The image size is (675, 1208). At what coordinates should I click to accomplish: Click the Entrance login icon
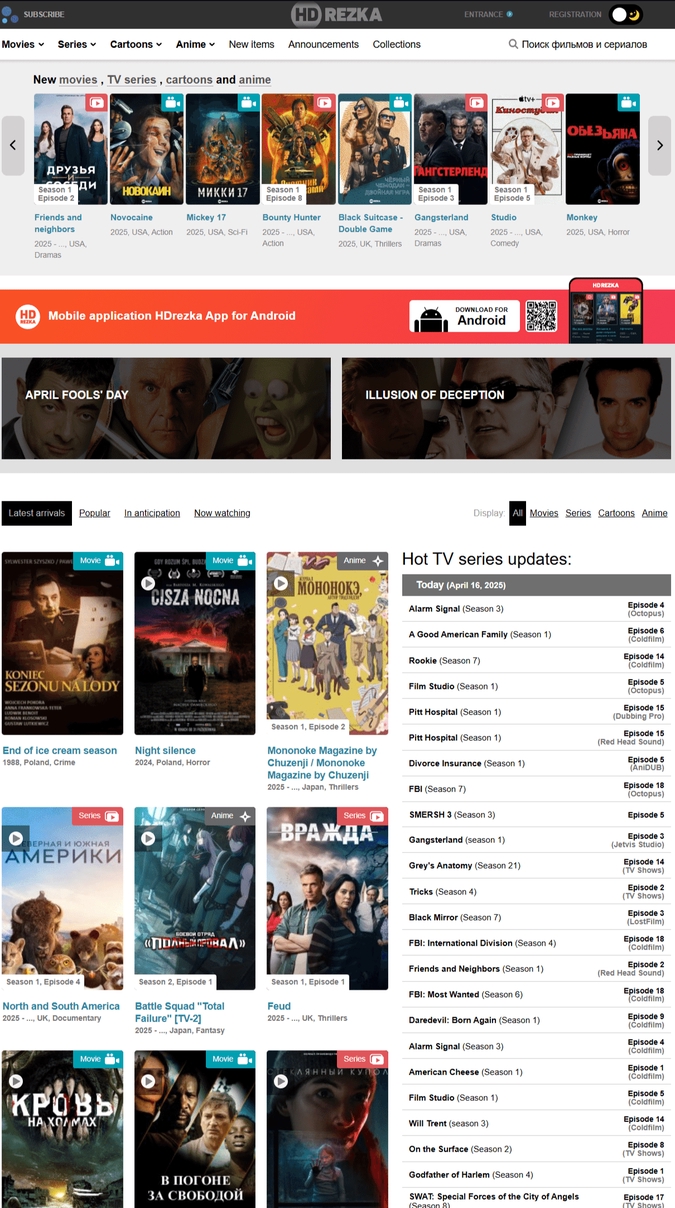pyautogui.click(x=510, y=14)
